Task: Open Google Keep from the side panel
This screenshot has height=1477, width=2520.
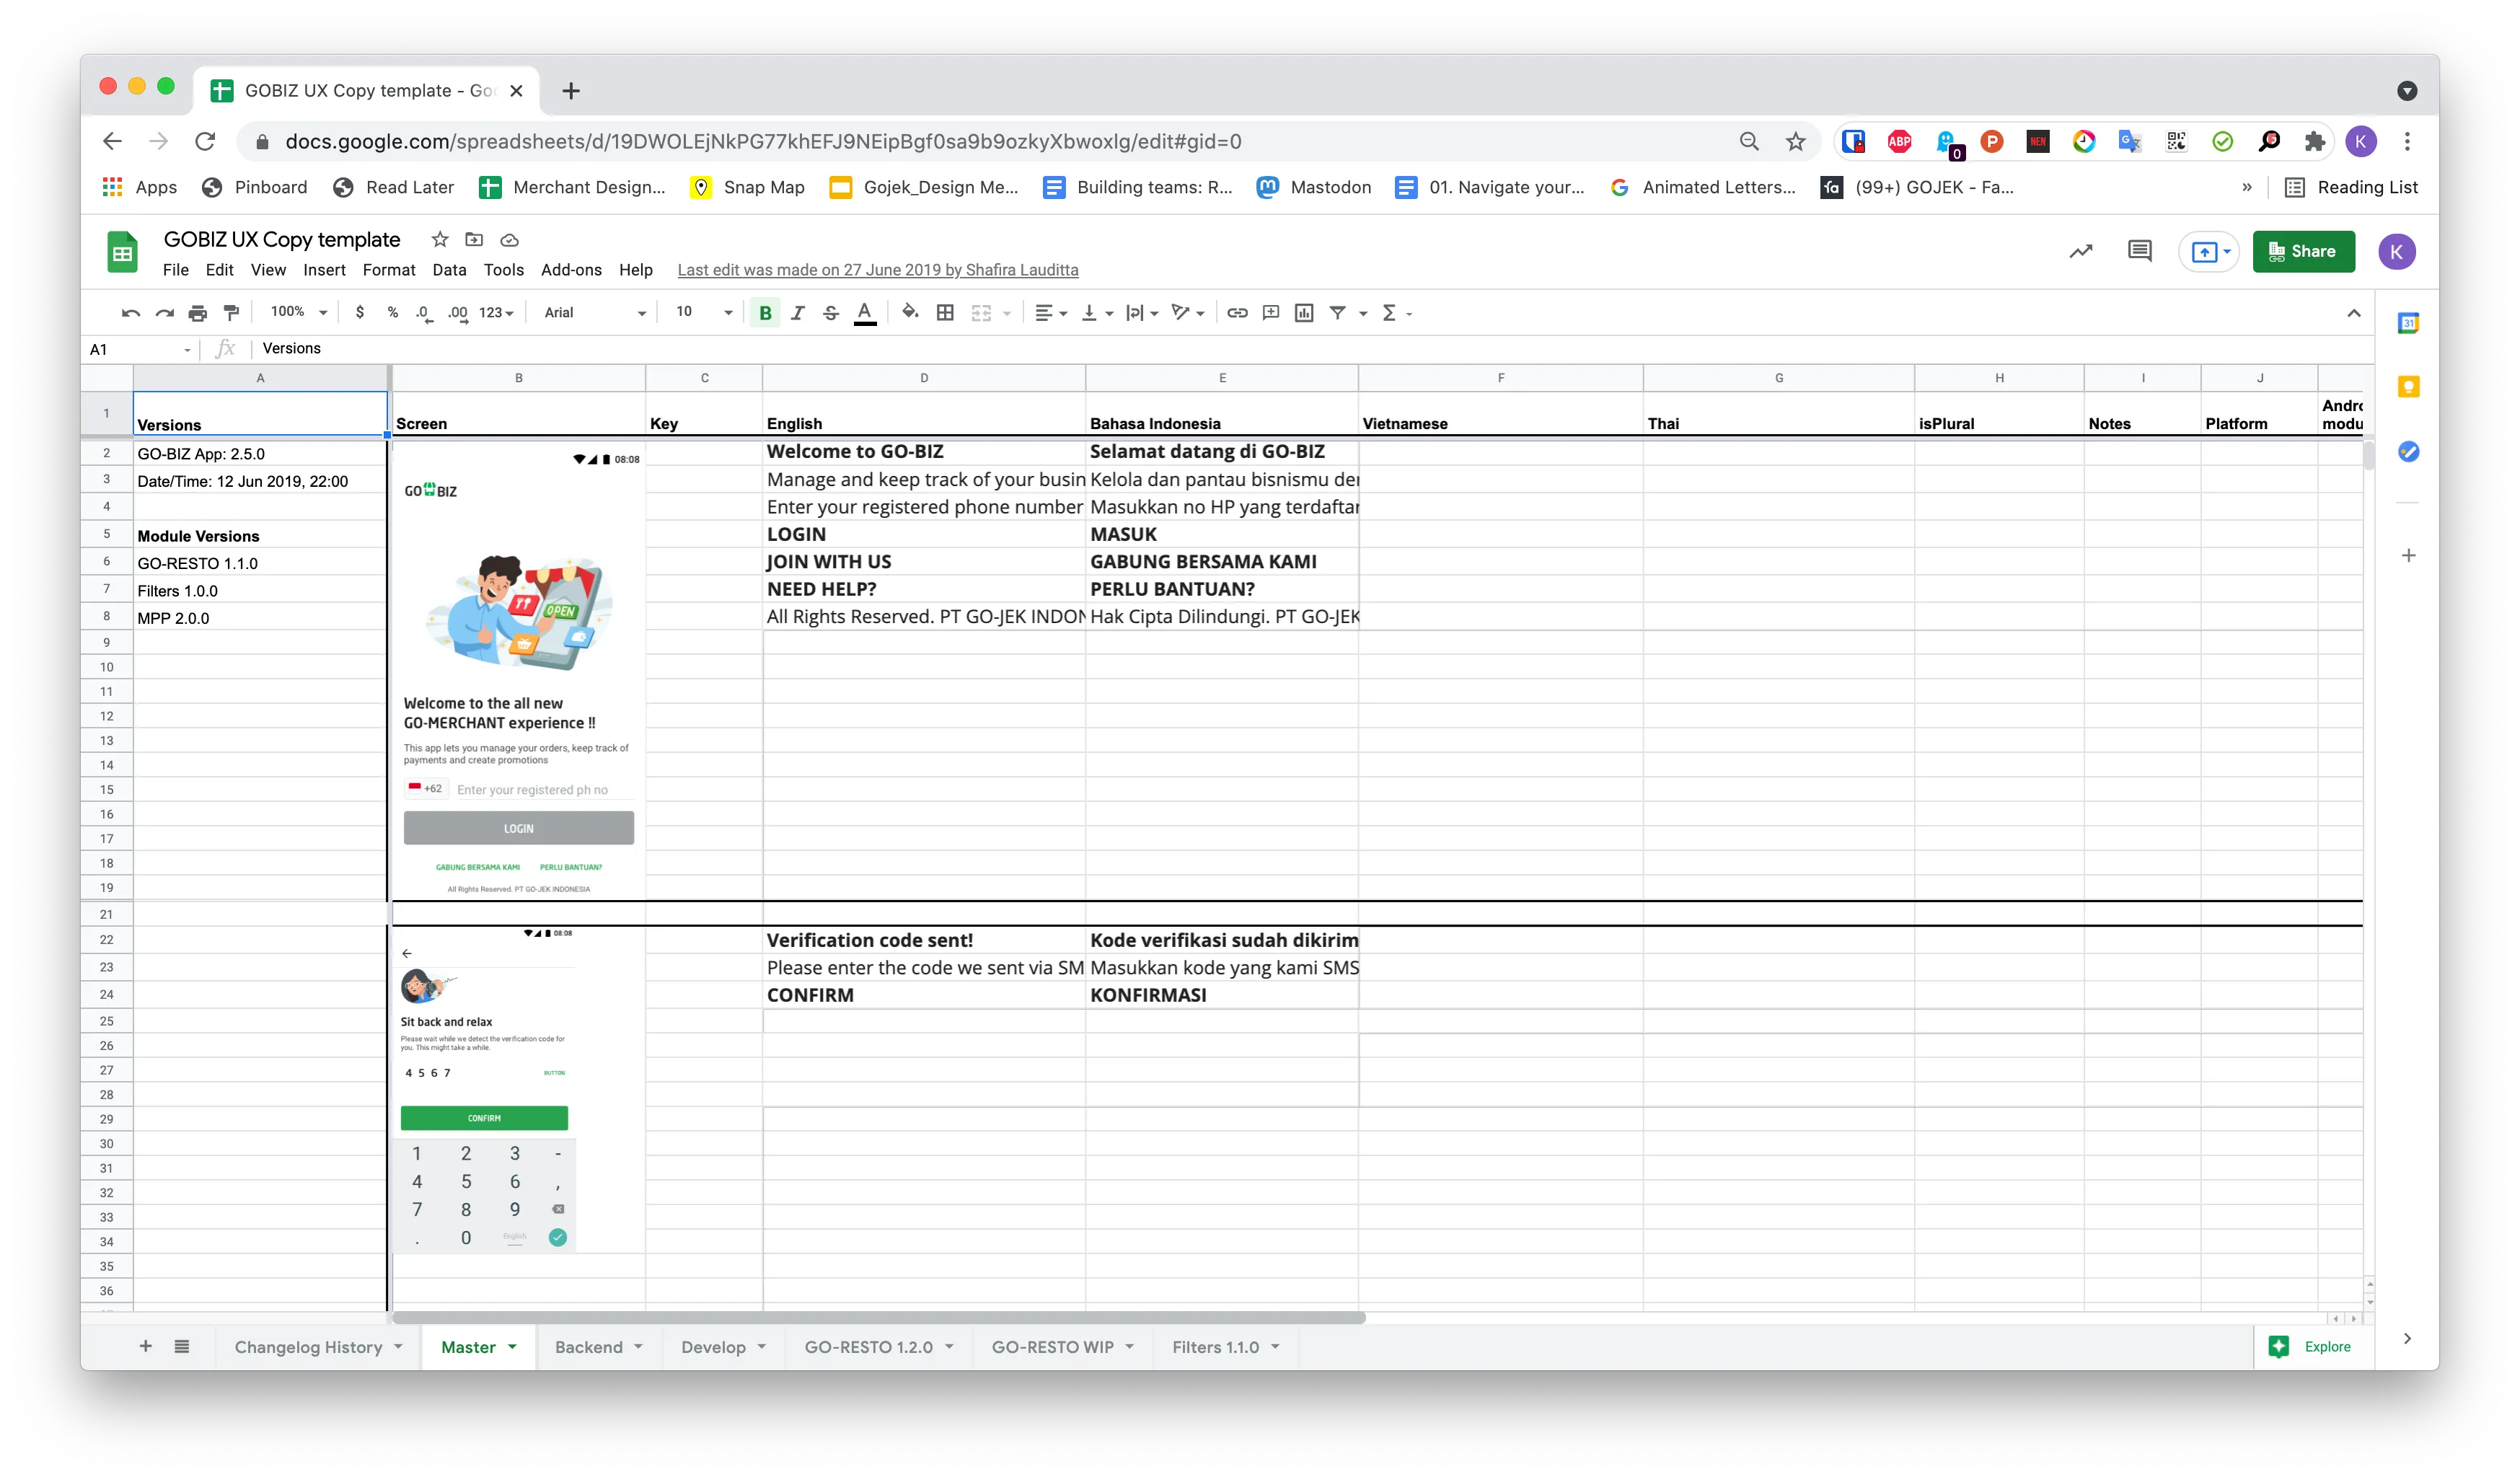Action: [x=2410, y=386]
